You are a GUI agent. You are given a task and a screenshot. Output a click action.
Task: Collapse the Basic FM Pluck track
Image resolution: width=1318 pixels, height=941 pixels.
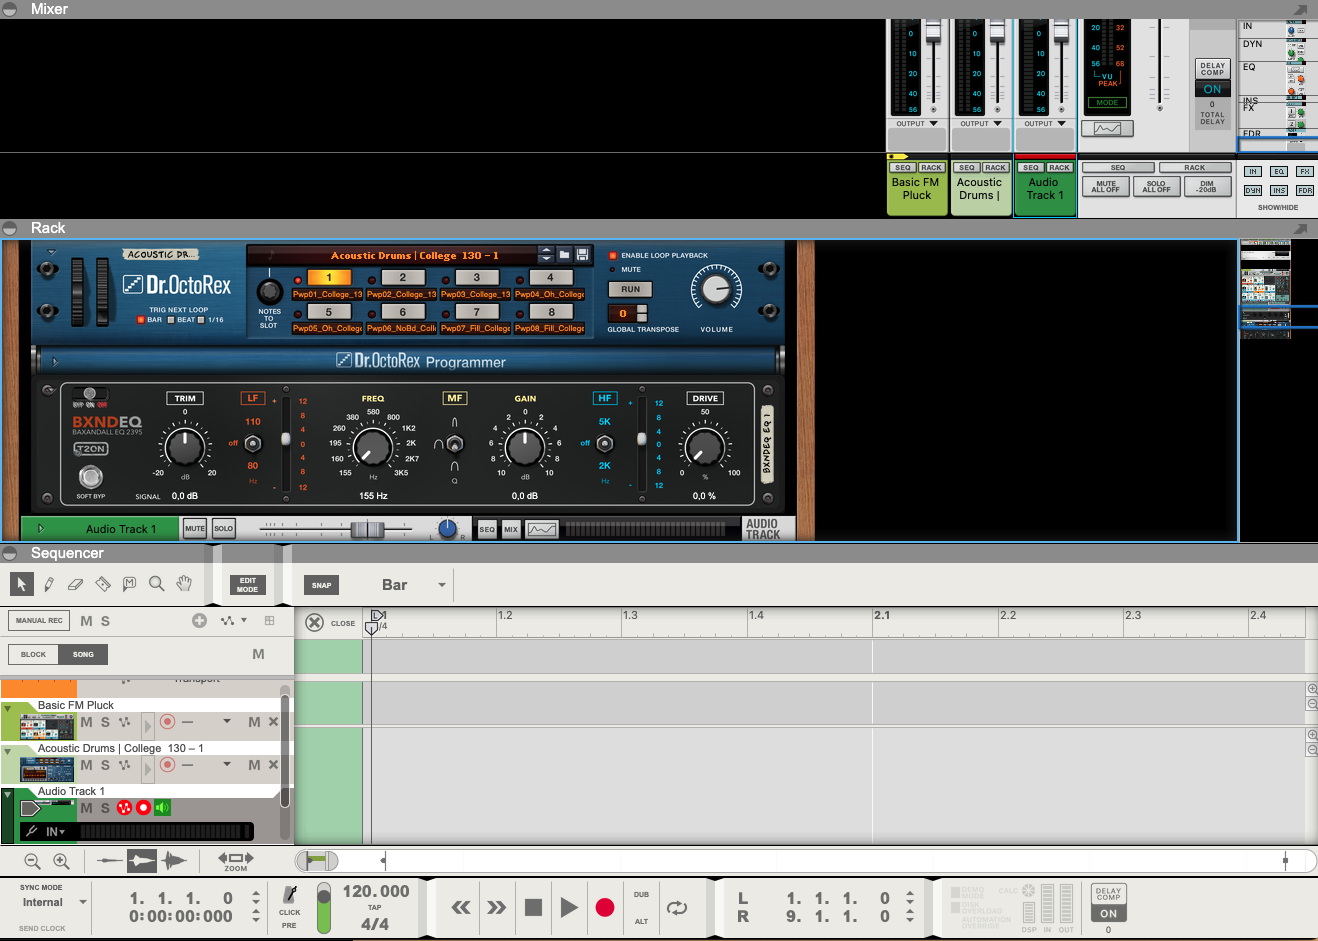[x=8, y=709]
